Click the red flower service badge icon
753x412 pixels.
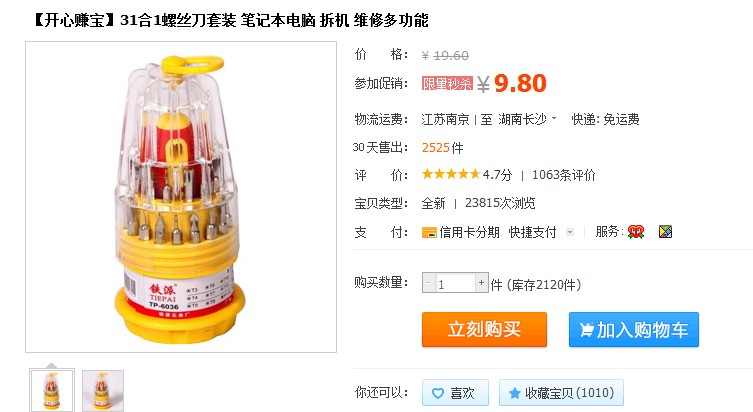coord(636,232)
